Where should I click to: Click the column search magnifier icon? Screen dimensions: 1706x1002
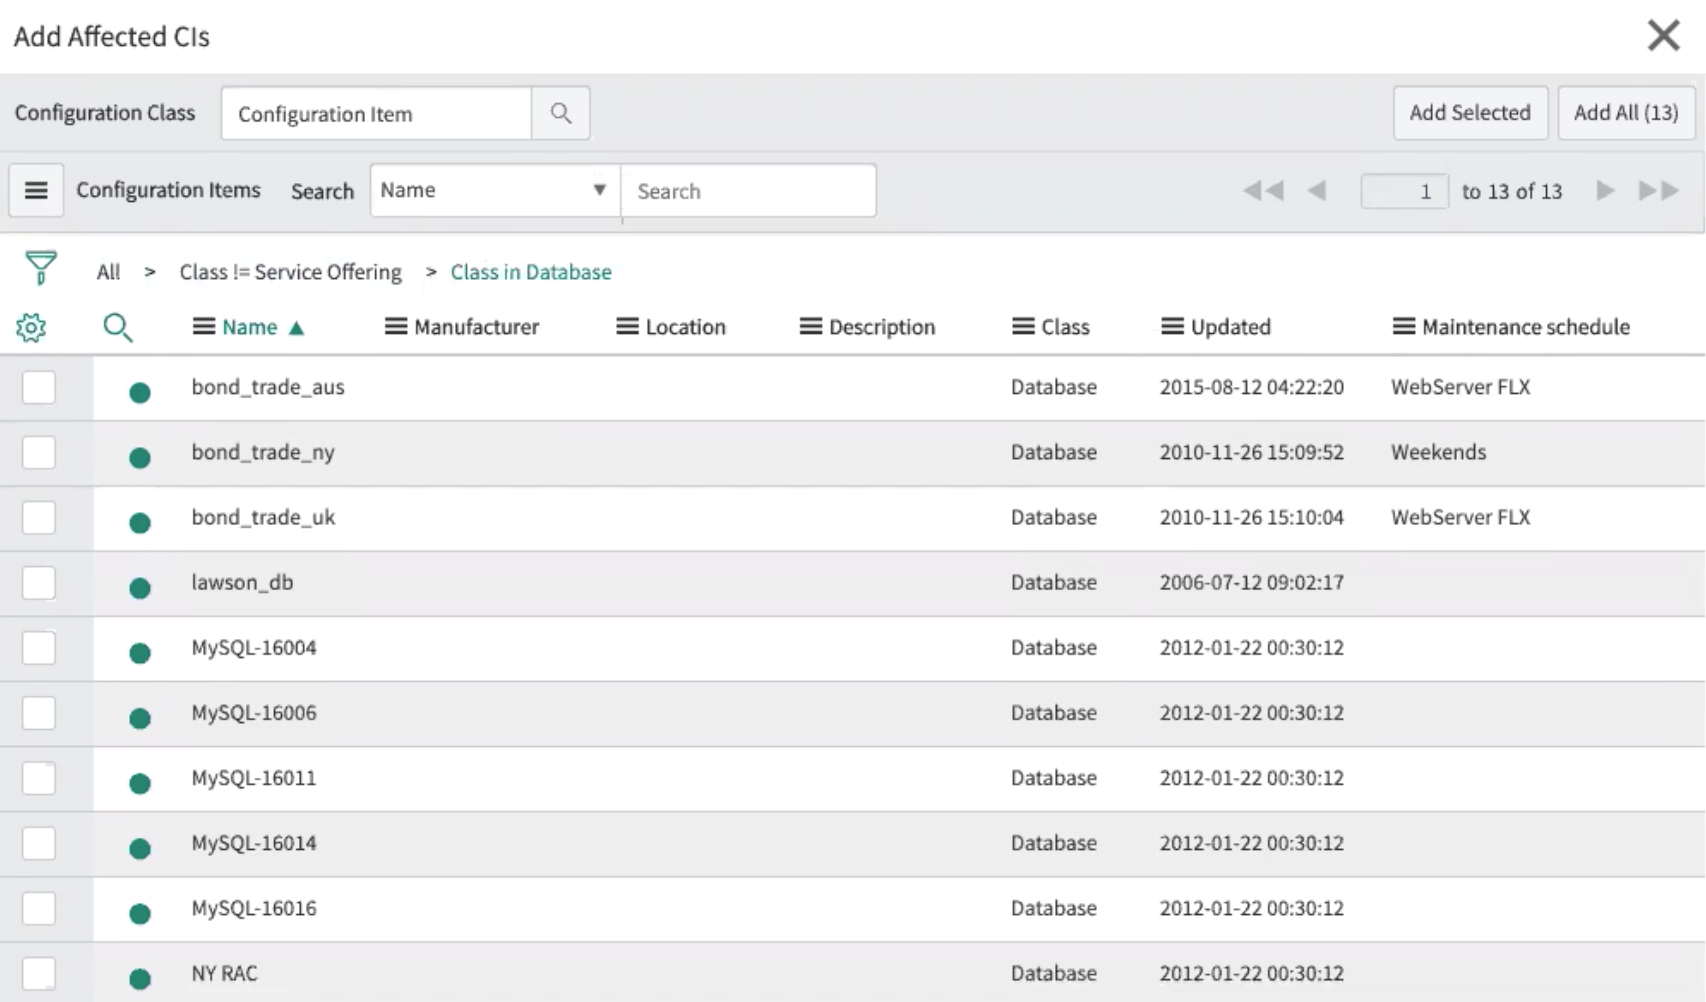pyautogui.click(x=118, y=327)
